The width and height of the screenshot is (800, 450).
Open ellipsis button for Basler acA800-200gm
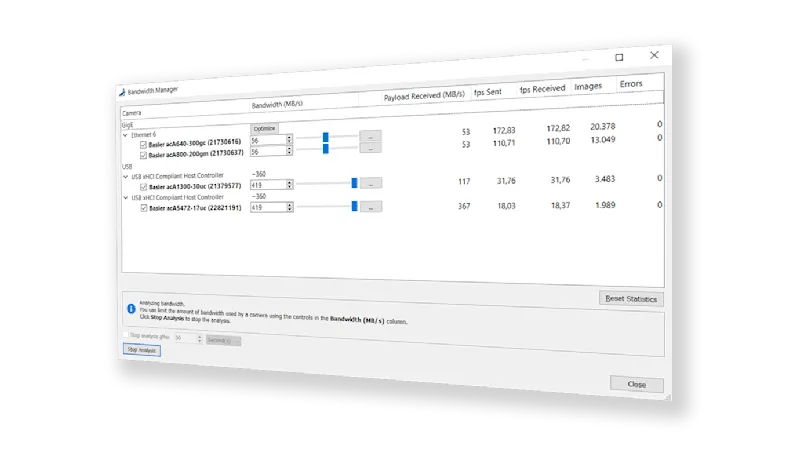pyautogui.click(x=371, y=149)
